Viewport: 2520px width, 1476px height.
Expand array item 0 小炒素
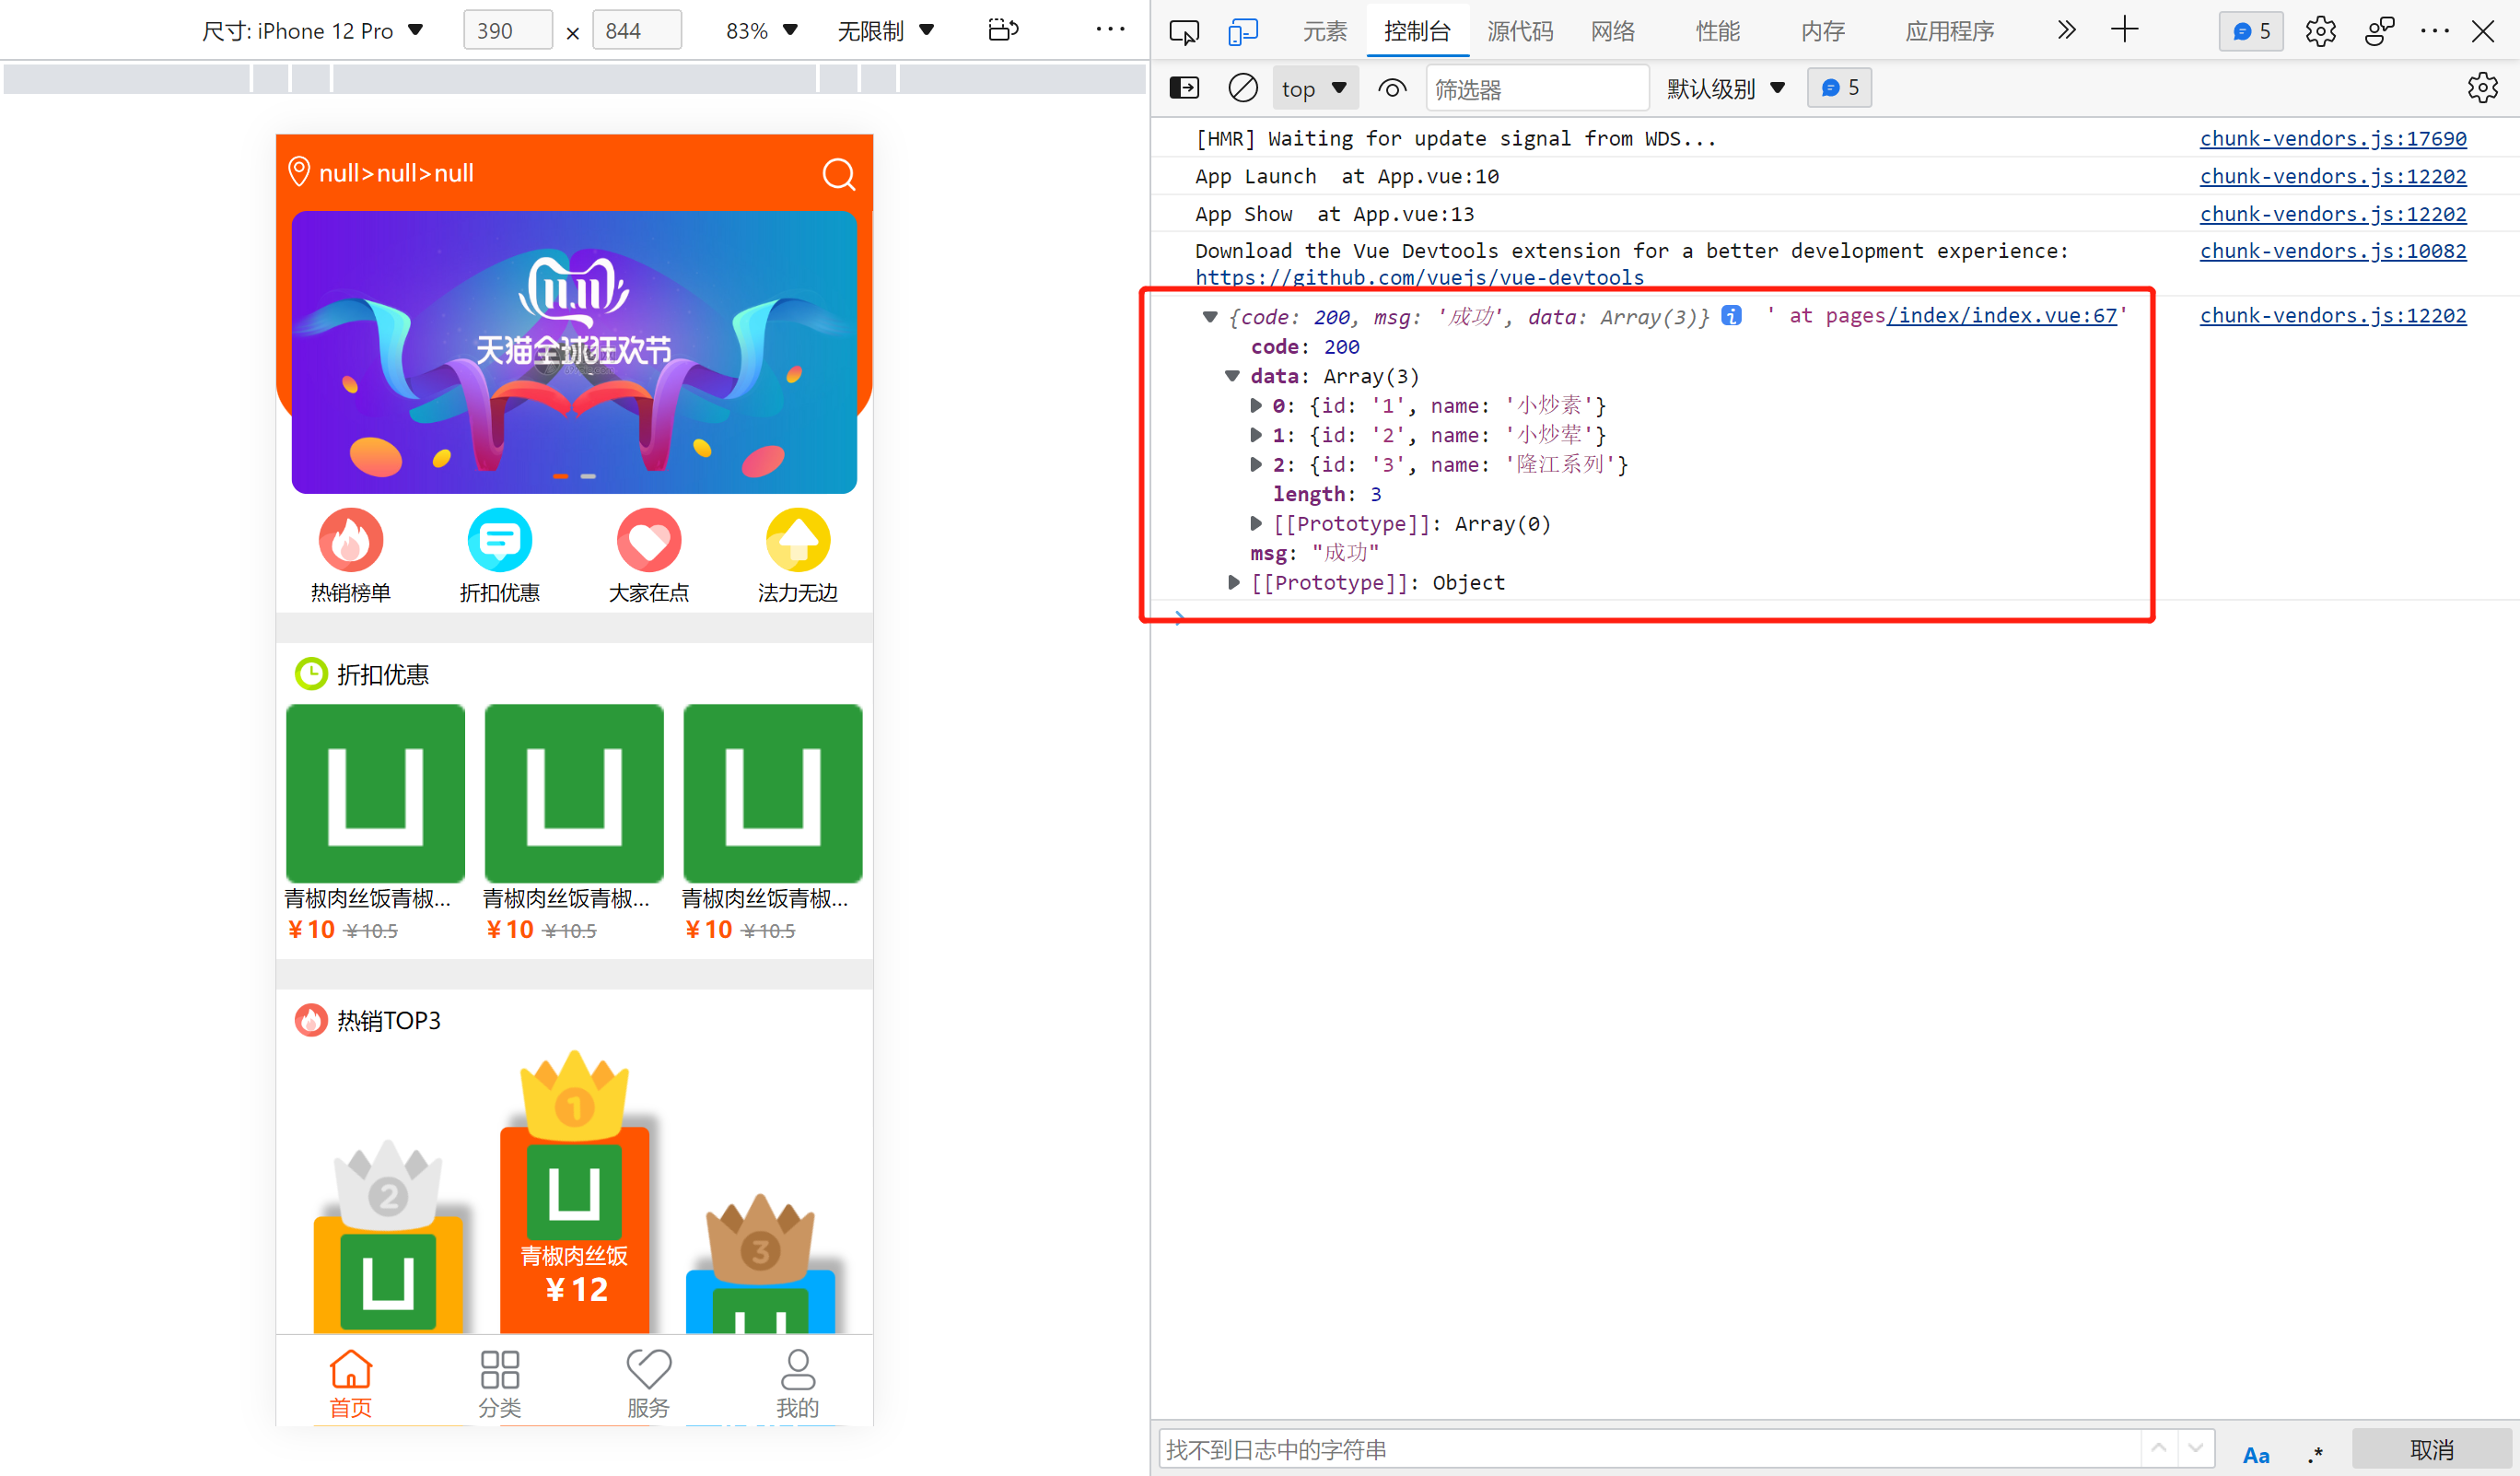1255,405
